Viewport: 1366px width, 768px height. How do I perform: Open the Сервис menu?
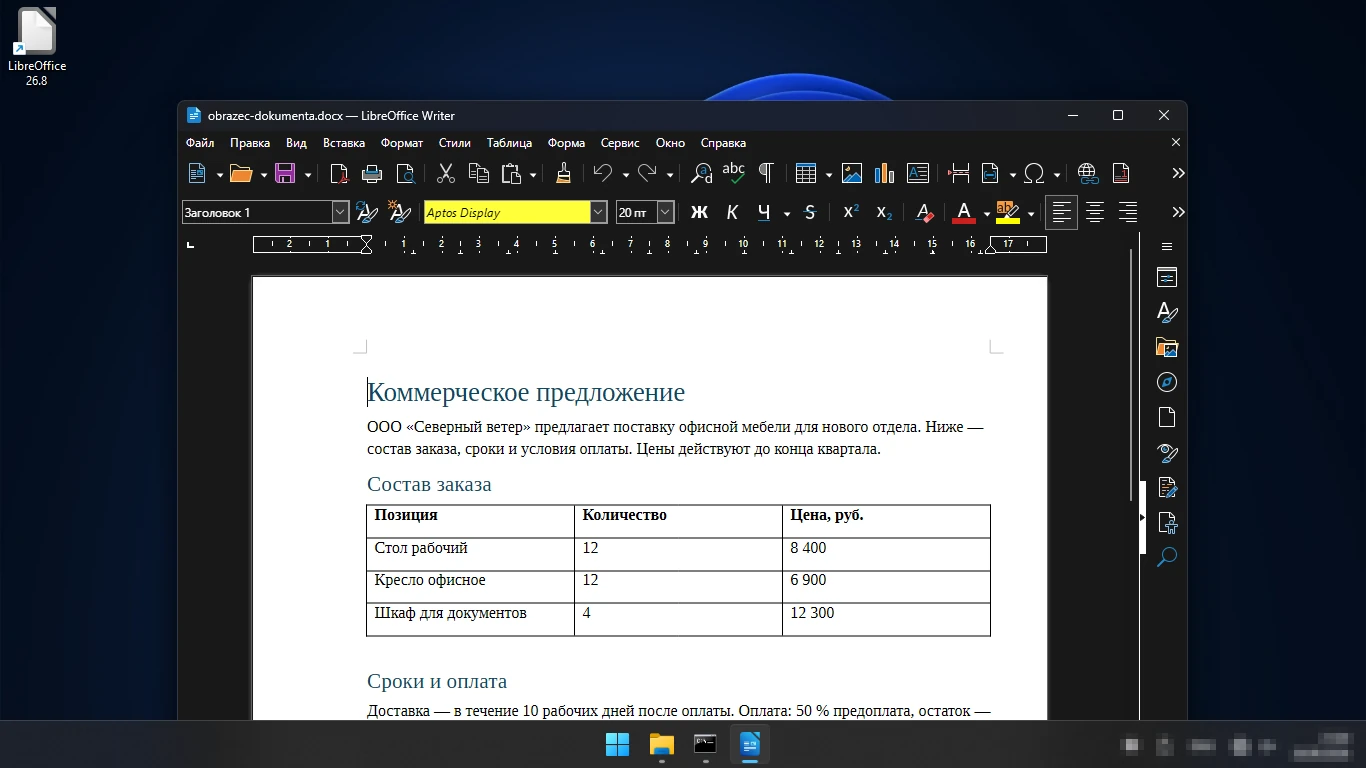(x=621, y=143)
